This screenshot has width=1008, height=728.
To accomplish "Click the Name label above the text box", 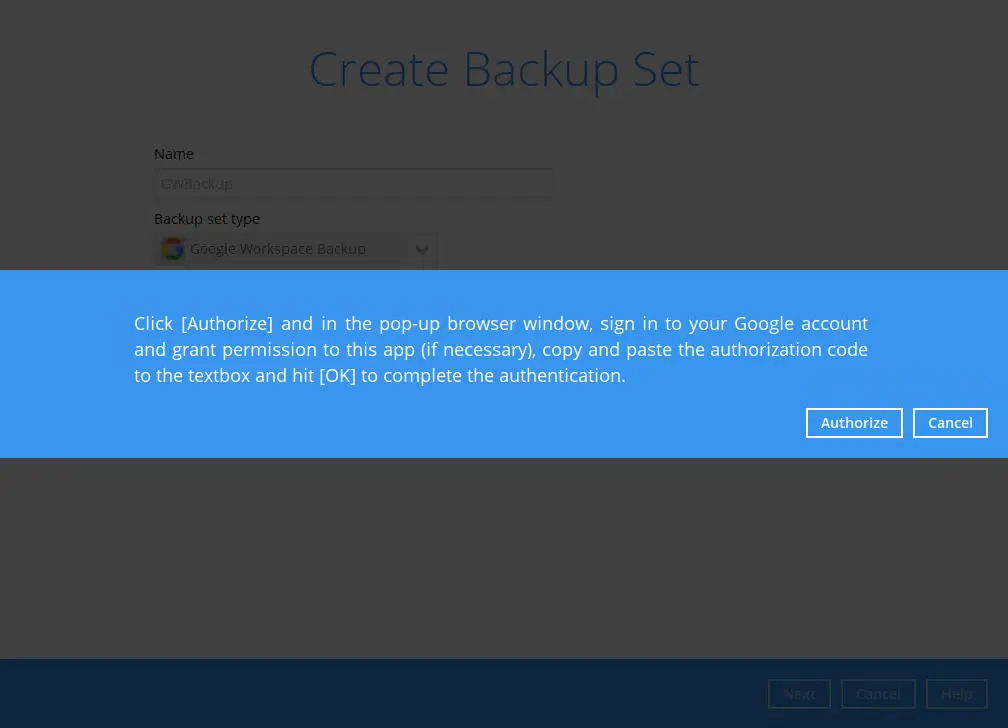I will [x=173, y=153].
